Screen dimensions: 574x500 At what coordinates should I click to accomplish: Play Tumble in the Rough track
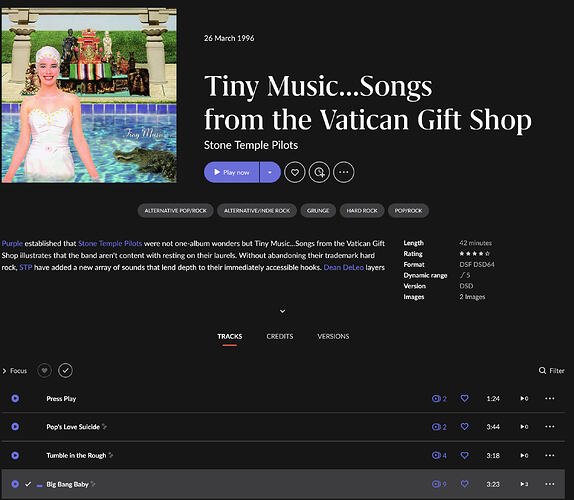(x=15, y=455)
